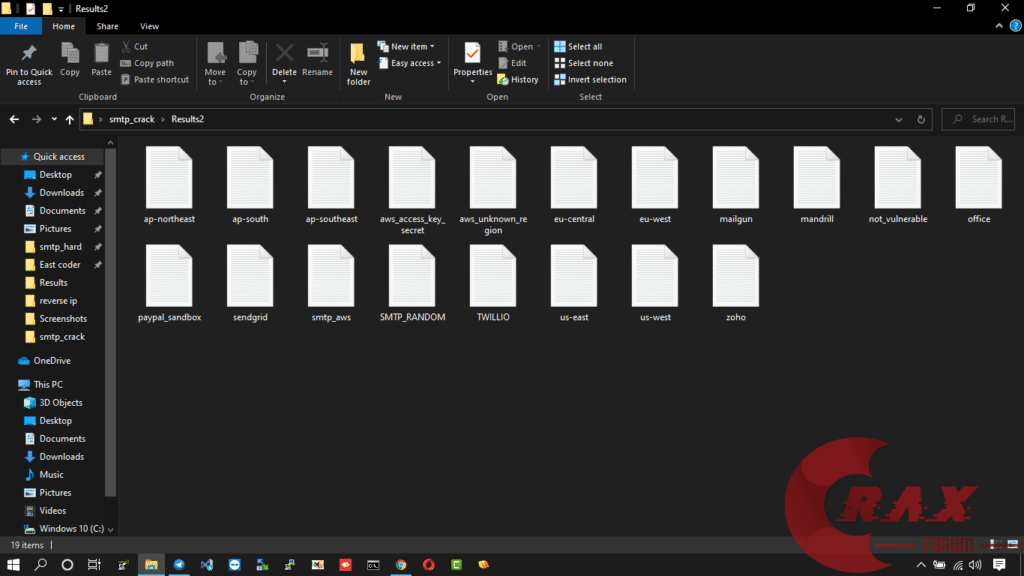This screenshot has width=1024, height=576.
Task: Open taskbar Search icon
Action: [x=40, y=564]
